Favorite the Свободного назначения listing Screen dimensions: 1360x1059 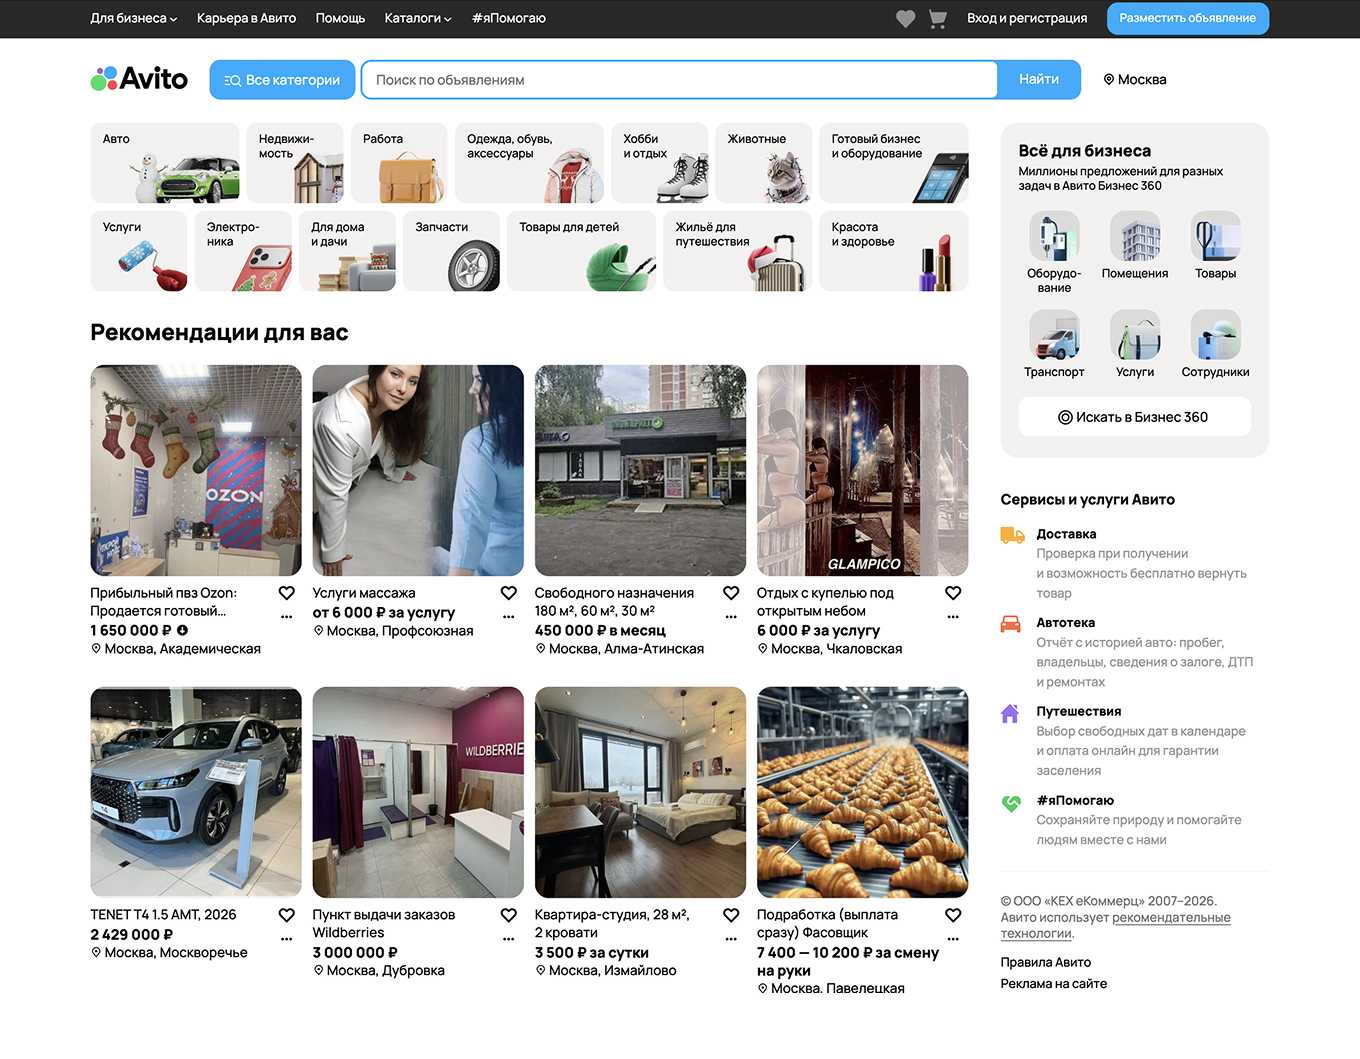(x=731, y=593)
